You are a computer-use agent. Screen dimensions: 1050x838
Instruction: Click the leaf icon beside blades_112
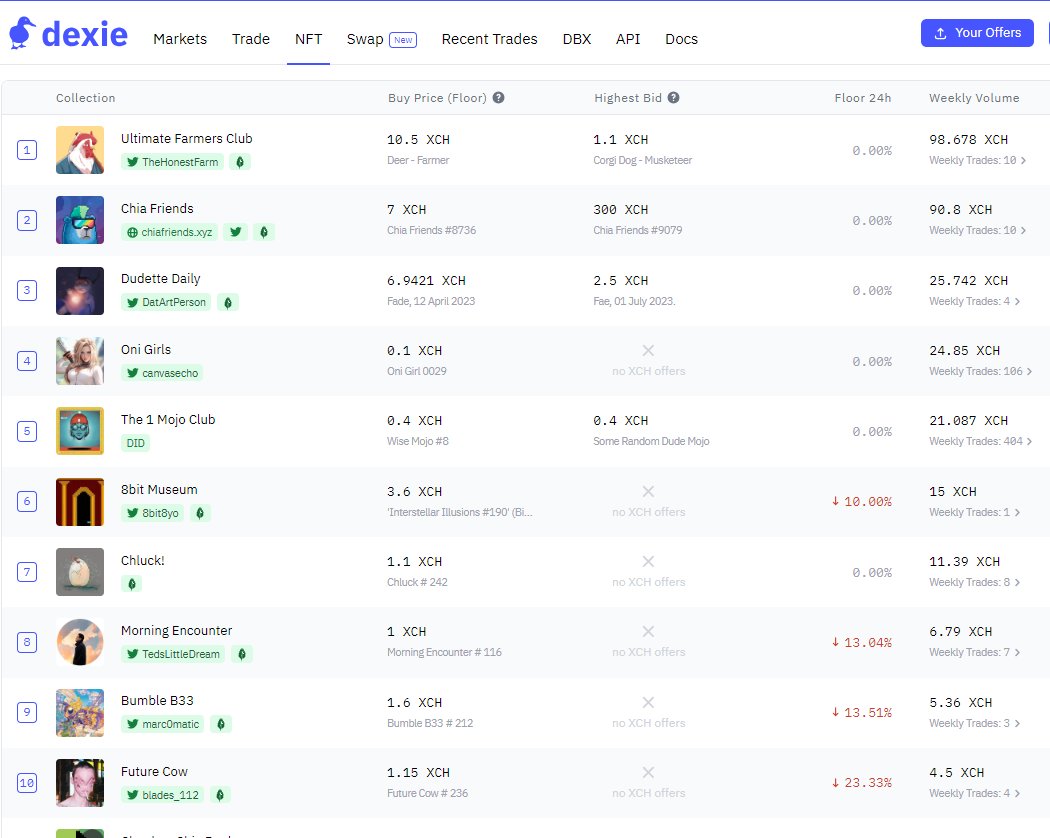coord(220,794)
